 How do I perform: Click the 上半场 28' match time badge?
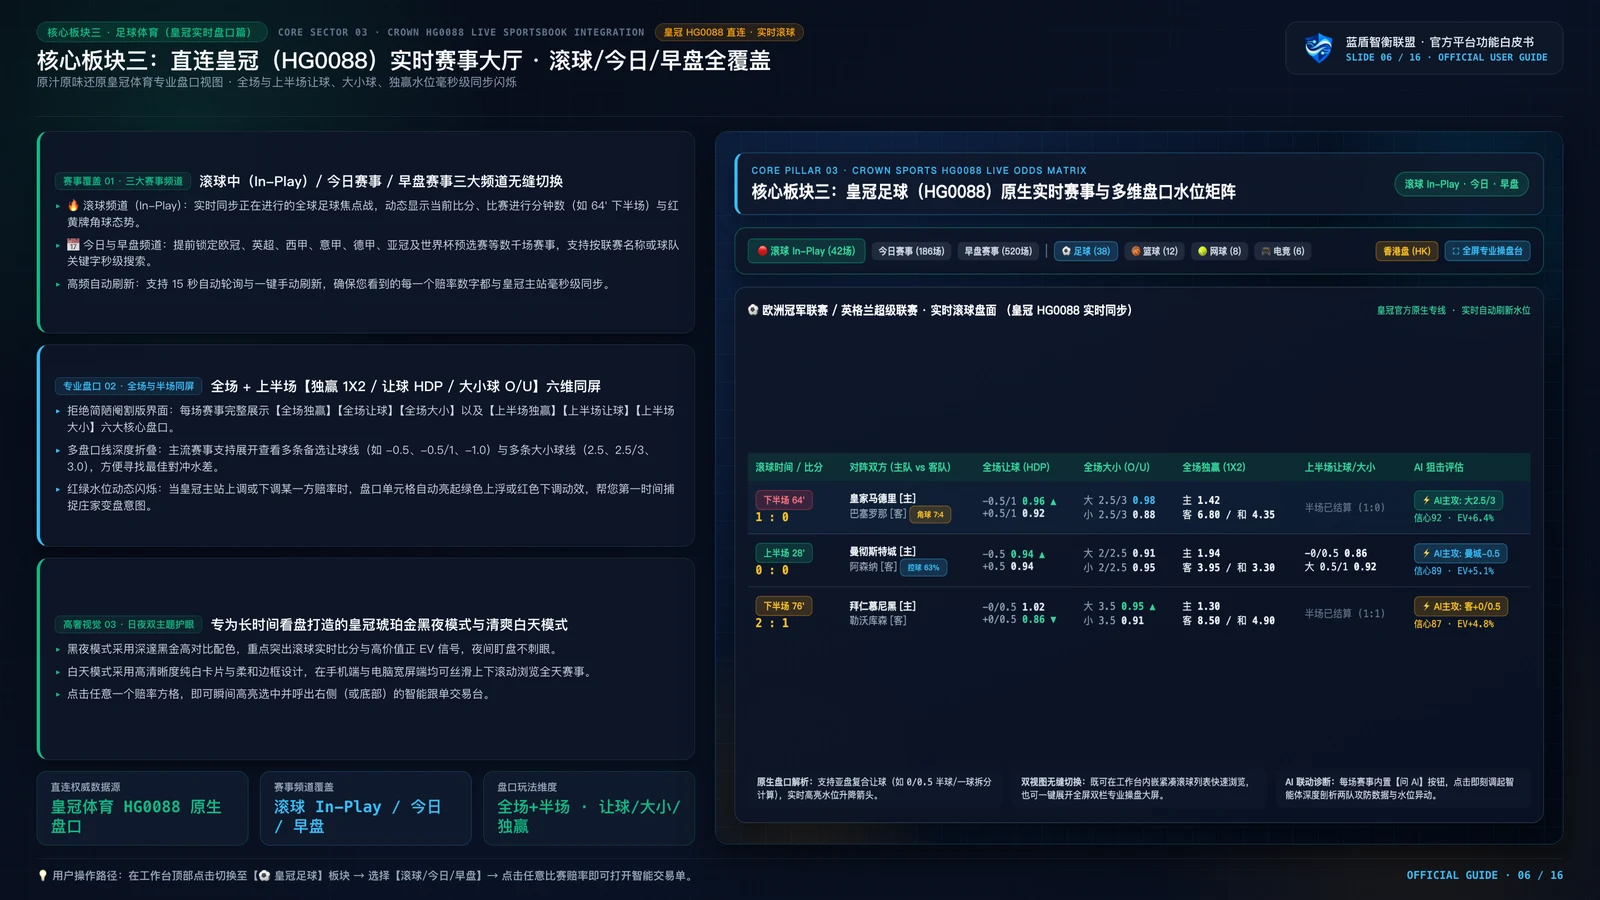(x=783, y=553)
